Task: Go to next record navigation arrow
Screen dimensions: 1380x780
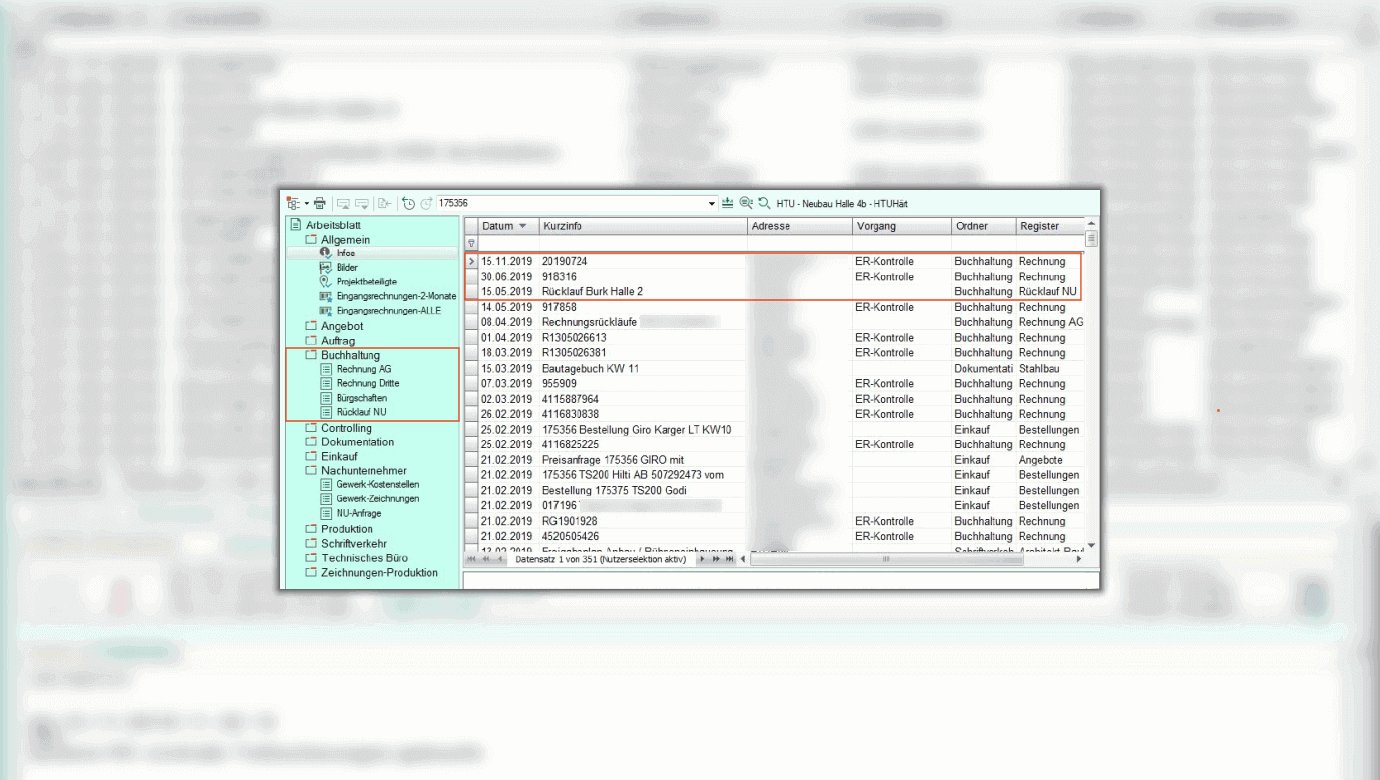Action: 703,559
